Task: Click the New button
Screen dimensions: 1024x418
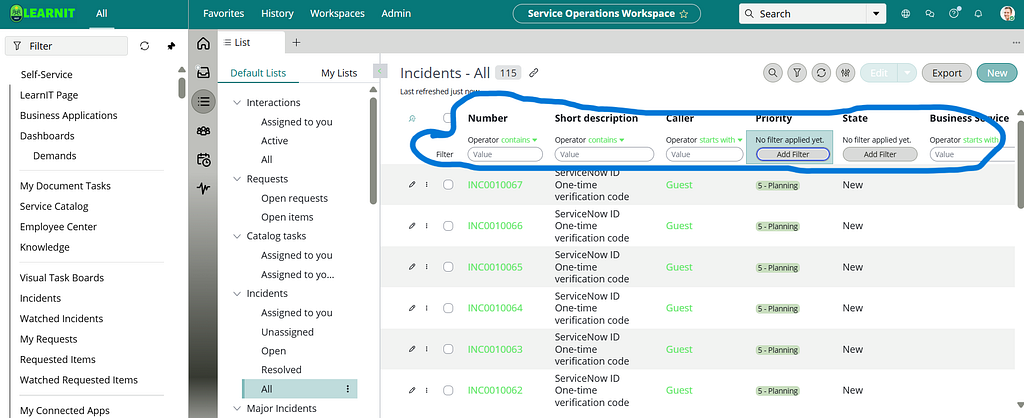Action: click(997, 73)
